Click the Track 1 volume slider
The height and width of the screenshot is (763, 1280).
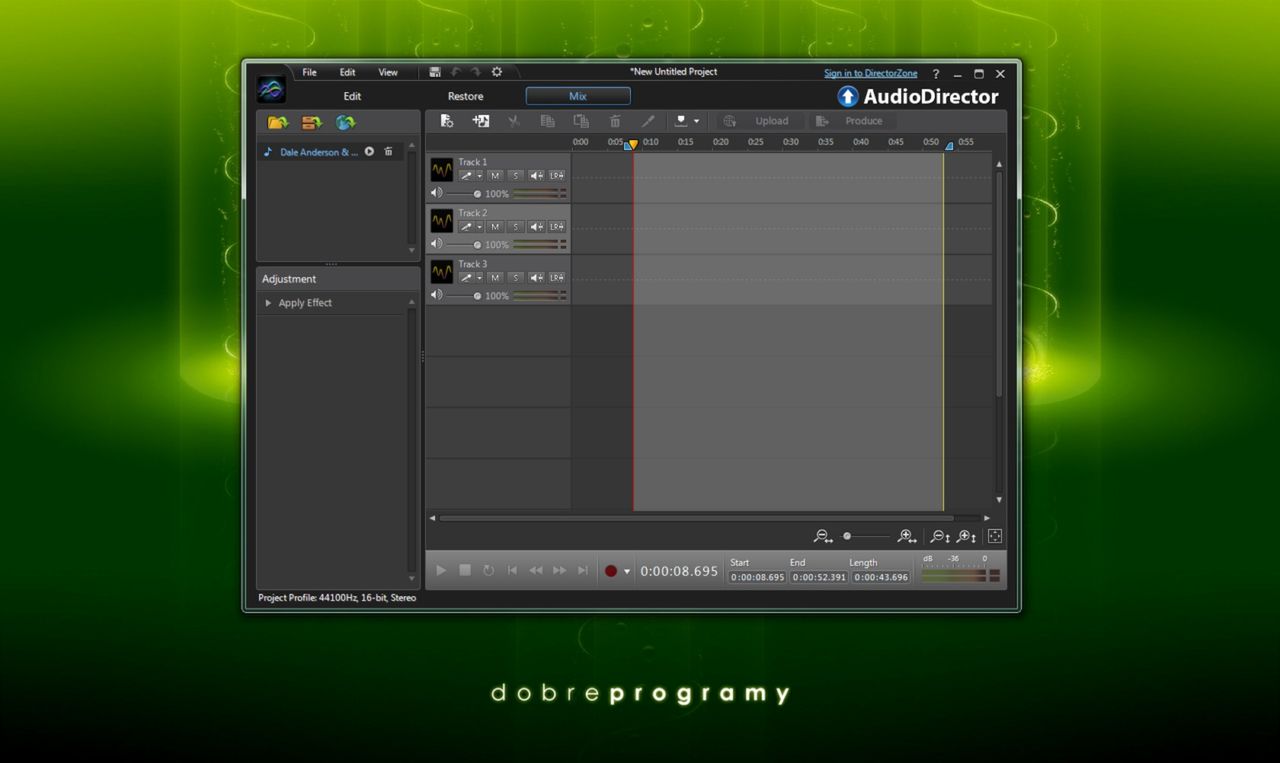pyautogui.click(x=464, y=194)
